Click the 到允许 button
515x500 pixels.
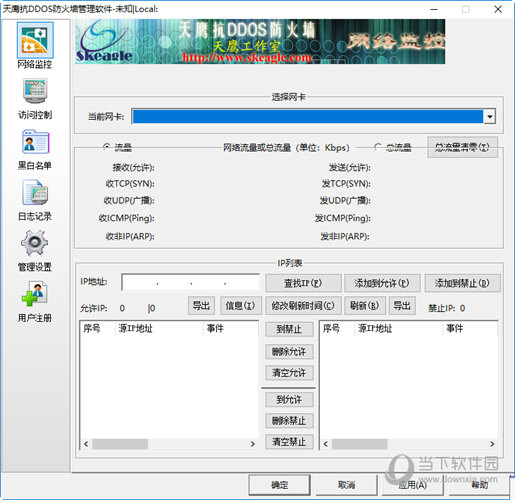(x=289, y=399)
